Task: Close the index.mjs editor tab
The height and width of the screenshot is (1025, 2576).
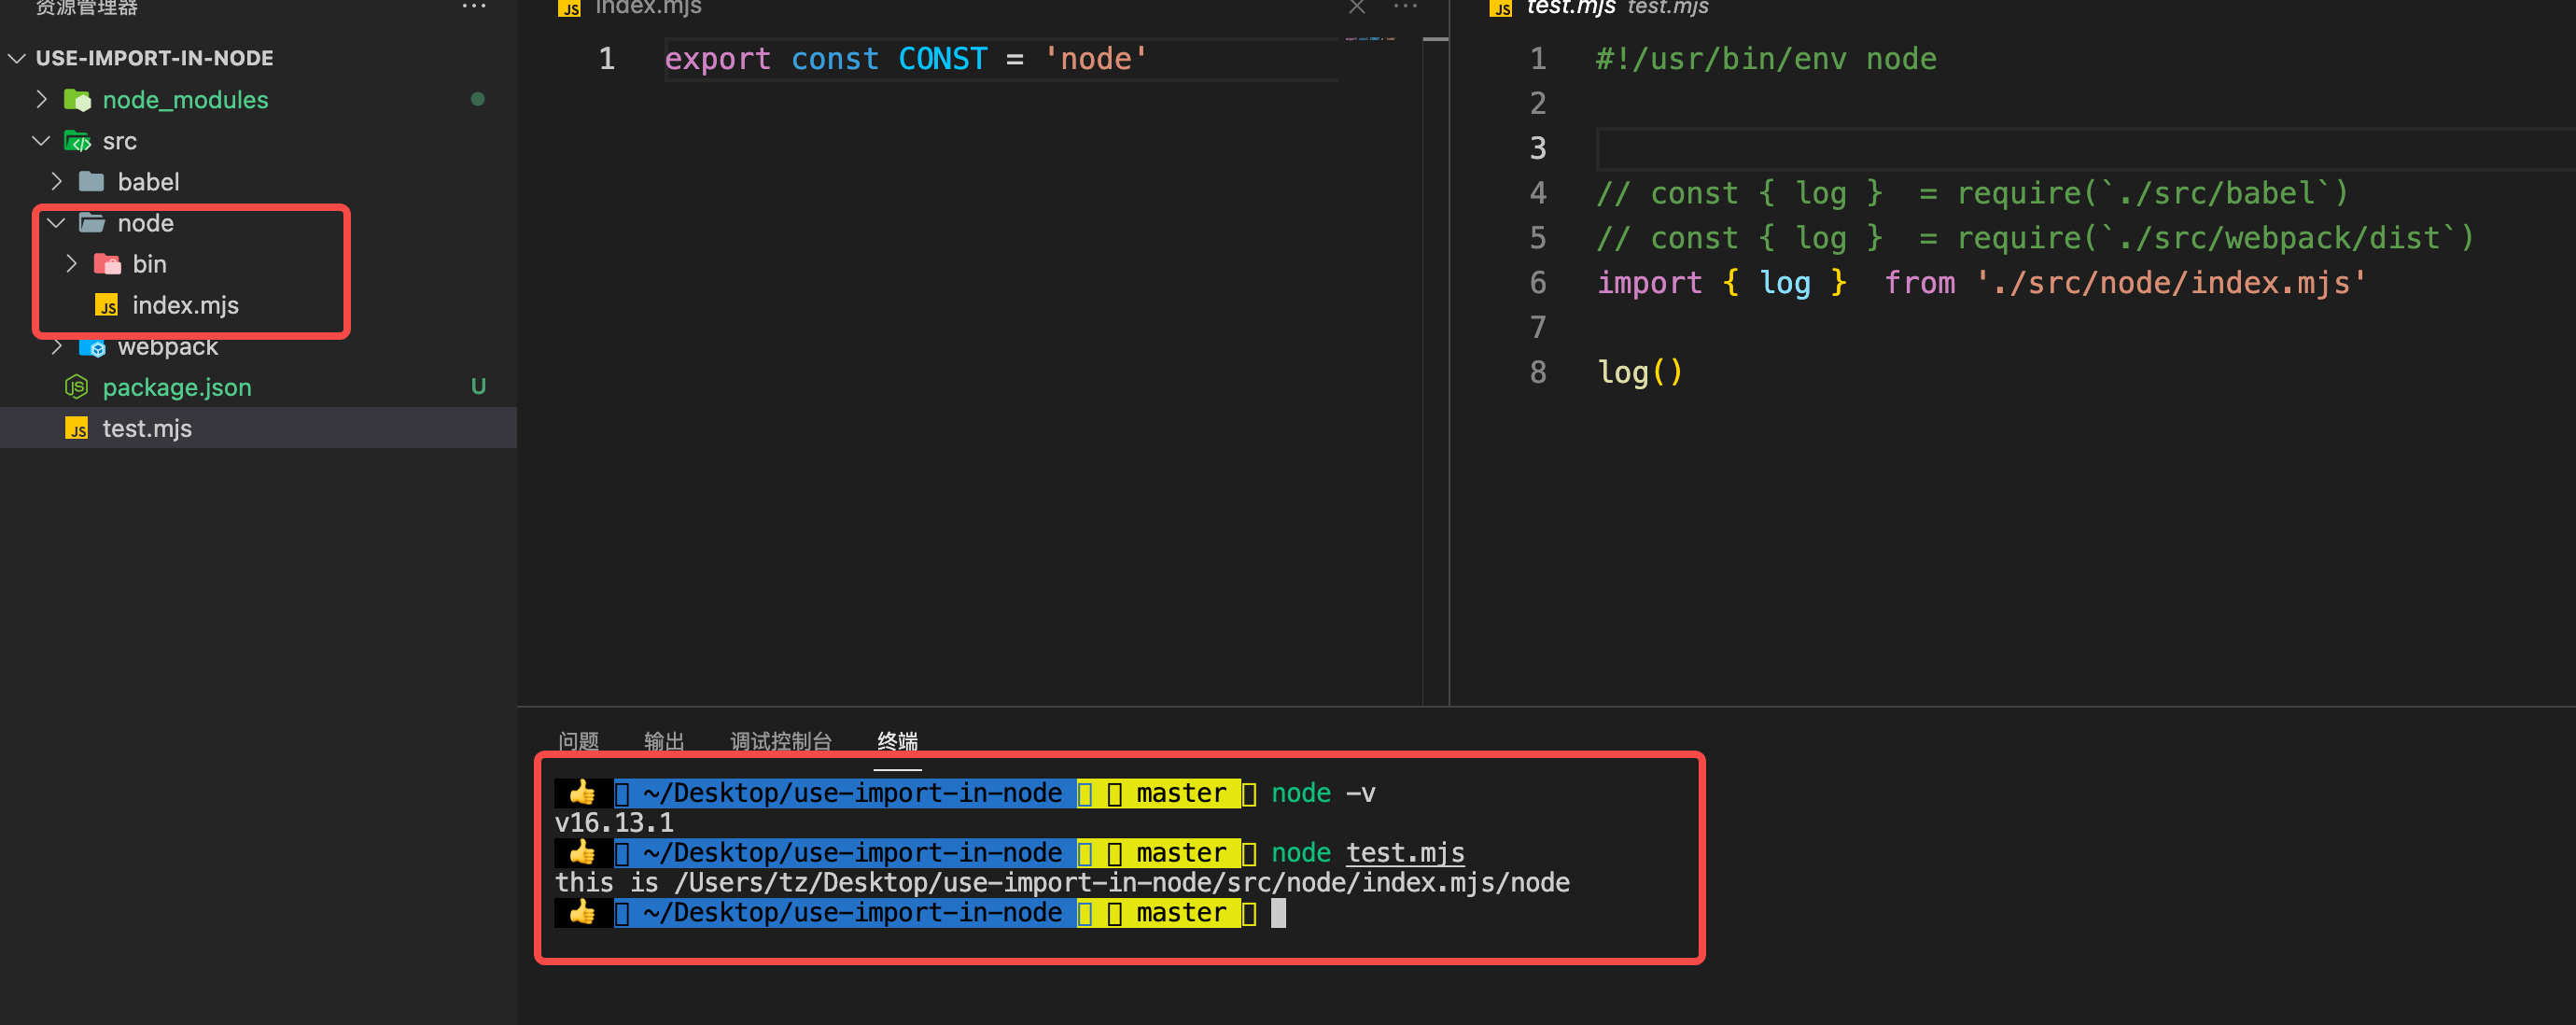Action: 1356,8
